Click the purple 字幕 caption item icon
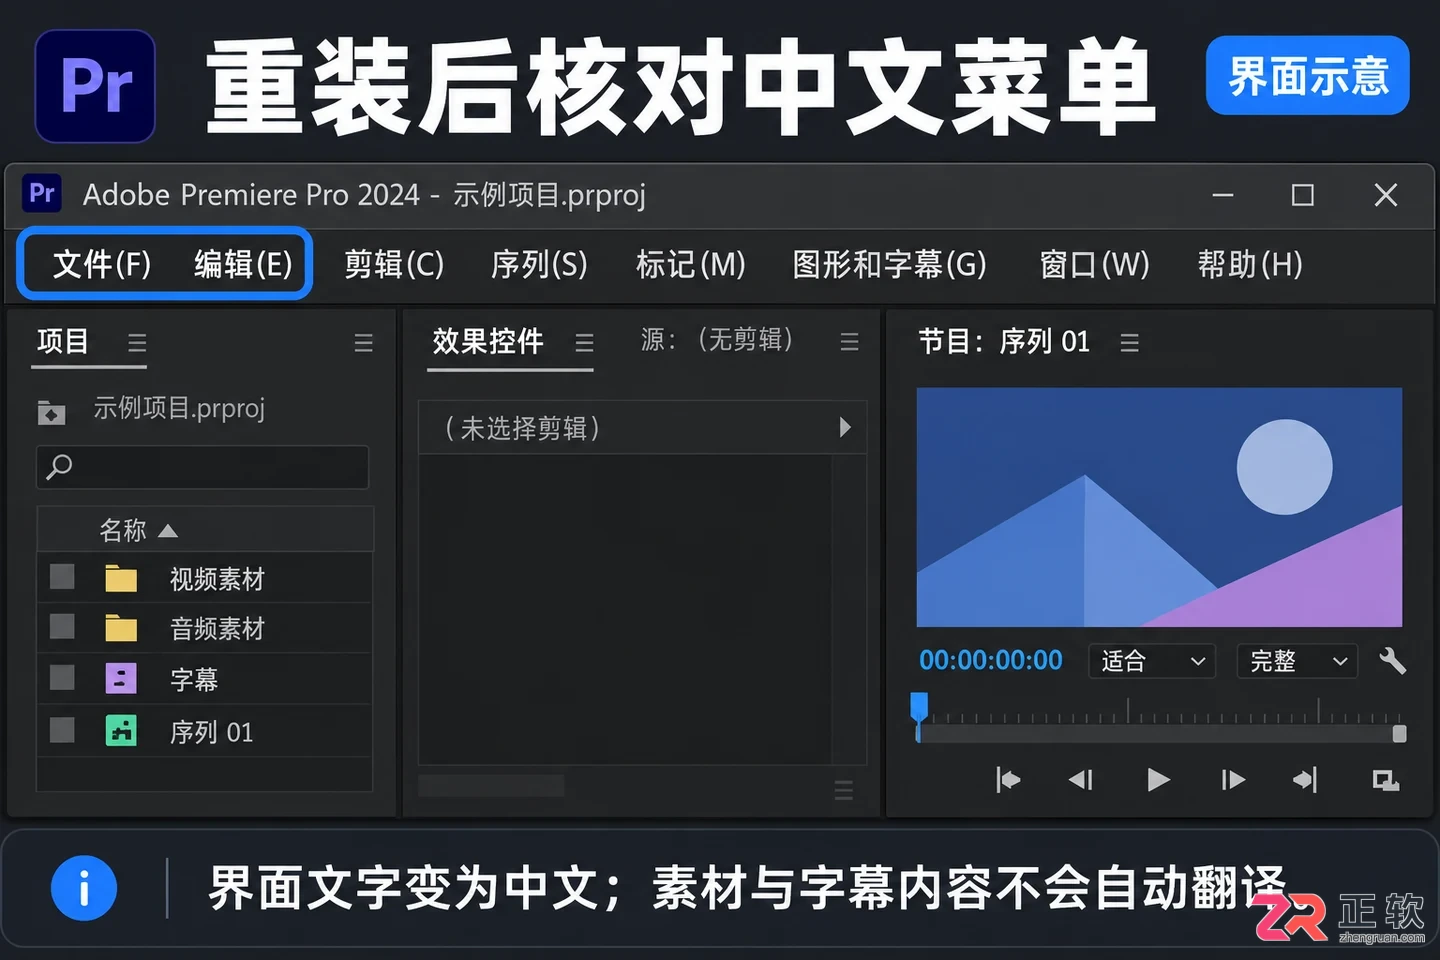 point(121,679)
